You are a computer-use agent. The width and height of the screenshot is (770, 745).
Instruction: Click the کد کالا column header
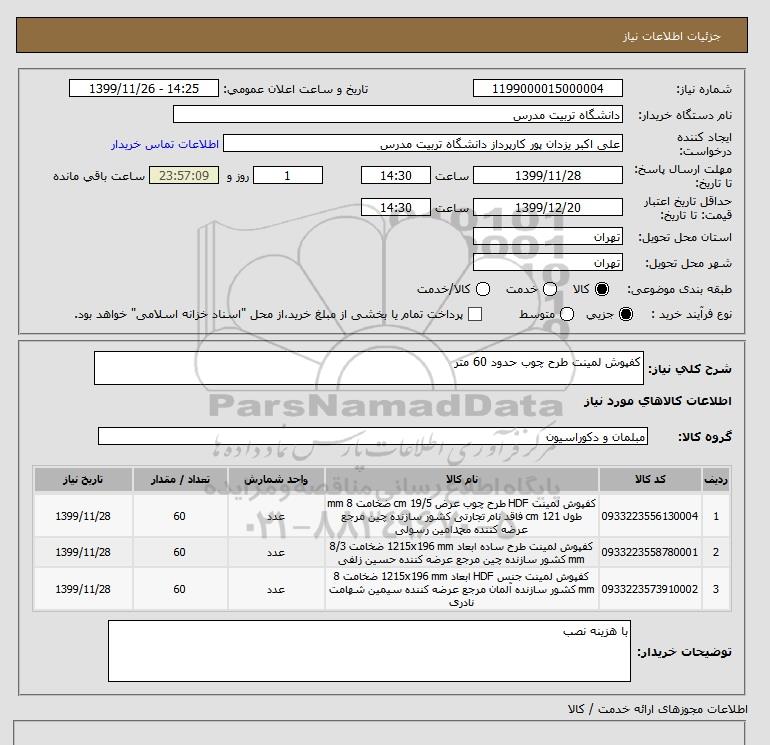point(650,479)
